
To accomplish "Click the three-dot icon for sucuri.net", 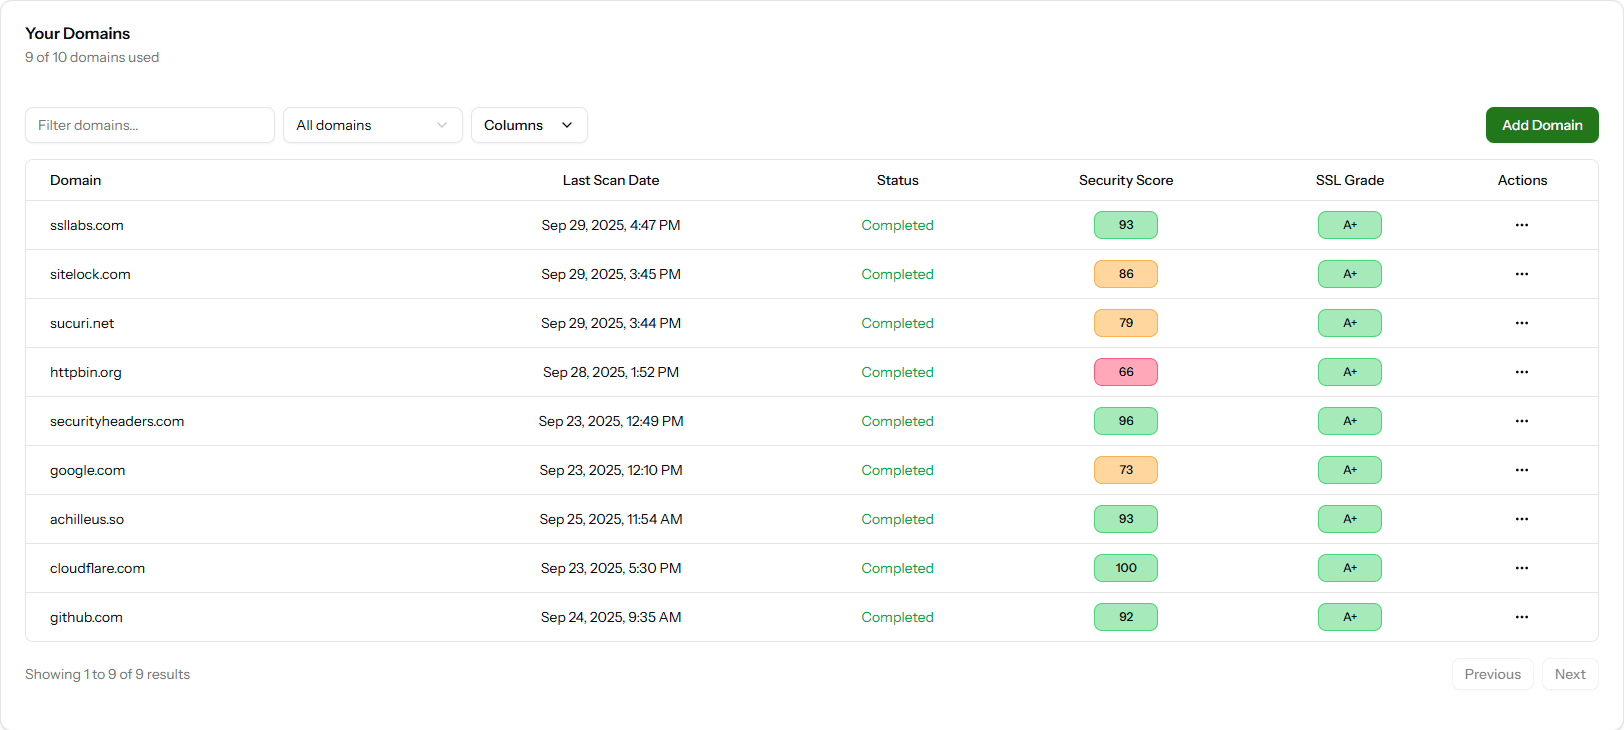I will click(x=1521, y=323).
